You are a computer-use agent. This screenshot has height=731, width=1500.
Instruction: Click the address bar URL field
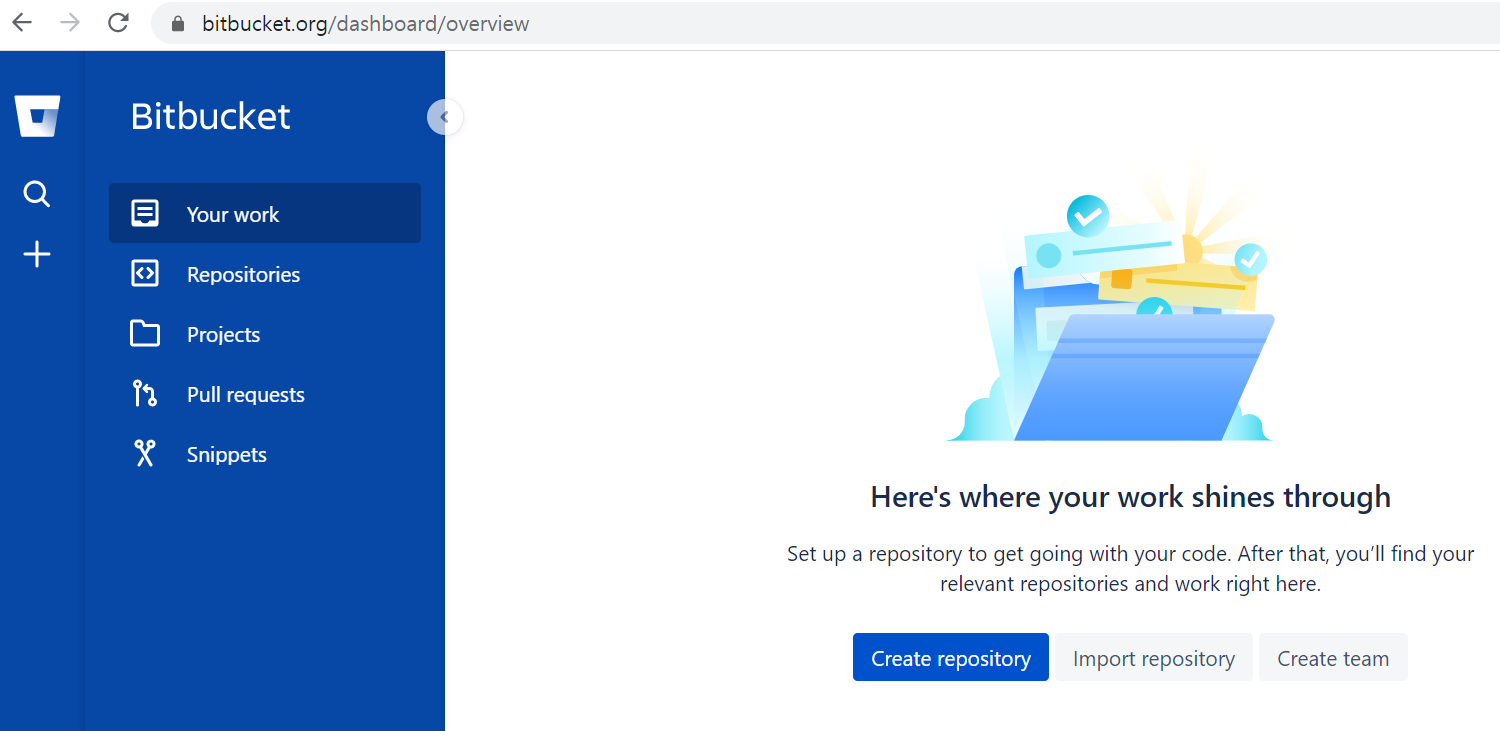coord(825,23)
